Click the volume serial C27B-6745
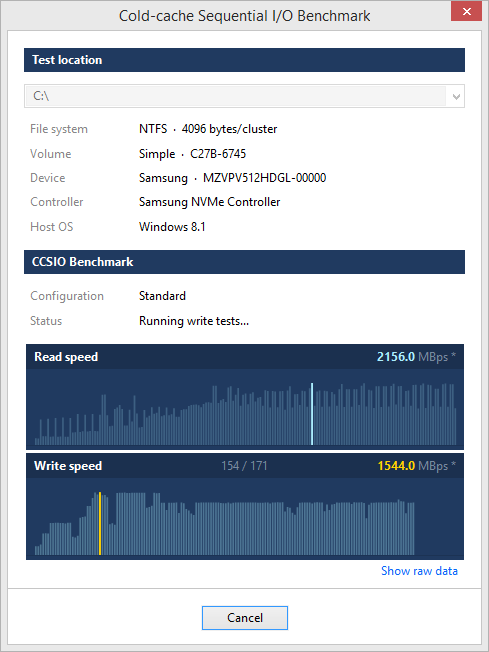 [218, 154]
